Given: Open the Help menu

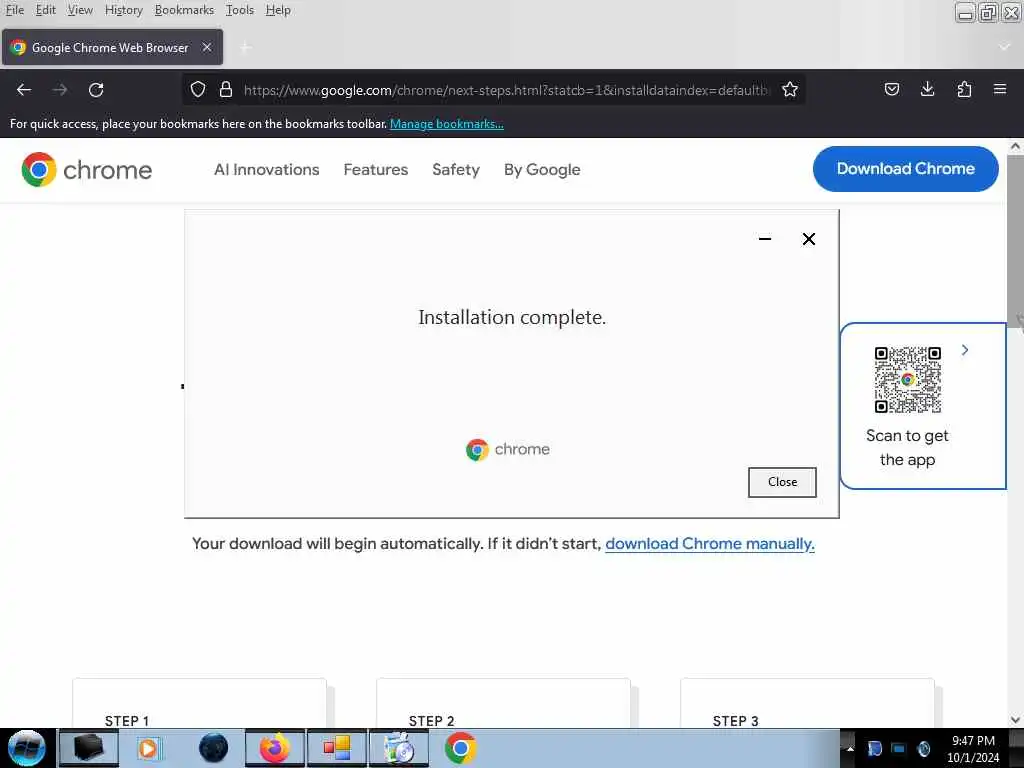Looking at the screenshot, I should [x=278, y=10].
